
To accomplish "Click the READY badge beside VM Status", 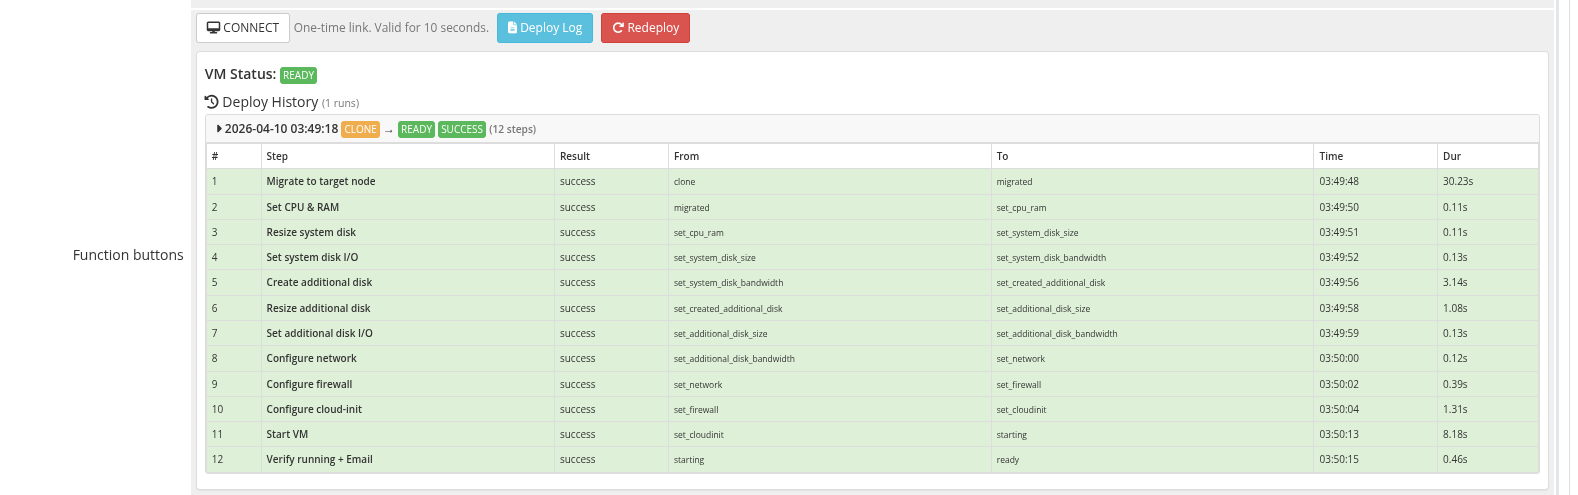I will [x=298, y=75].
